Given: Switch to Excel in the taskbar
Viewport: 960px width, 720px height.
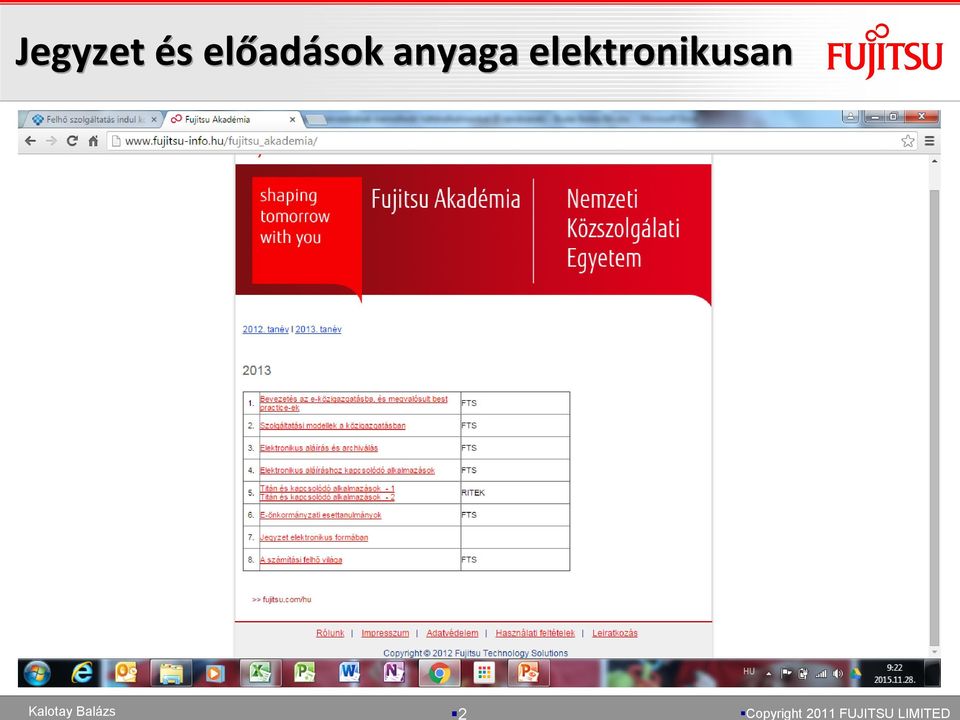Looking at the screenshot, I should (x=260, y=673).
